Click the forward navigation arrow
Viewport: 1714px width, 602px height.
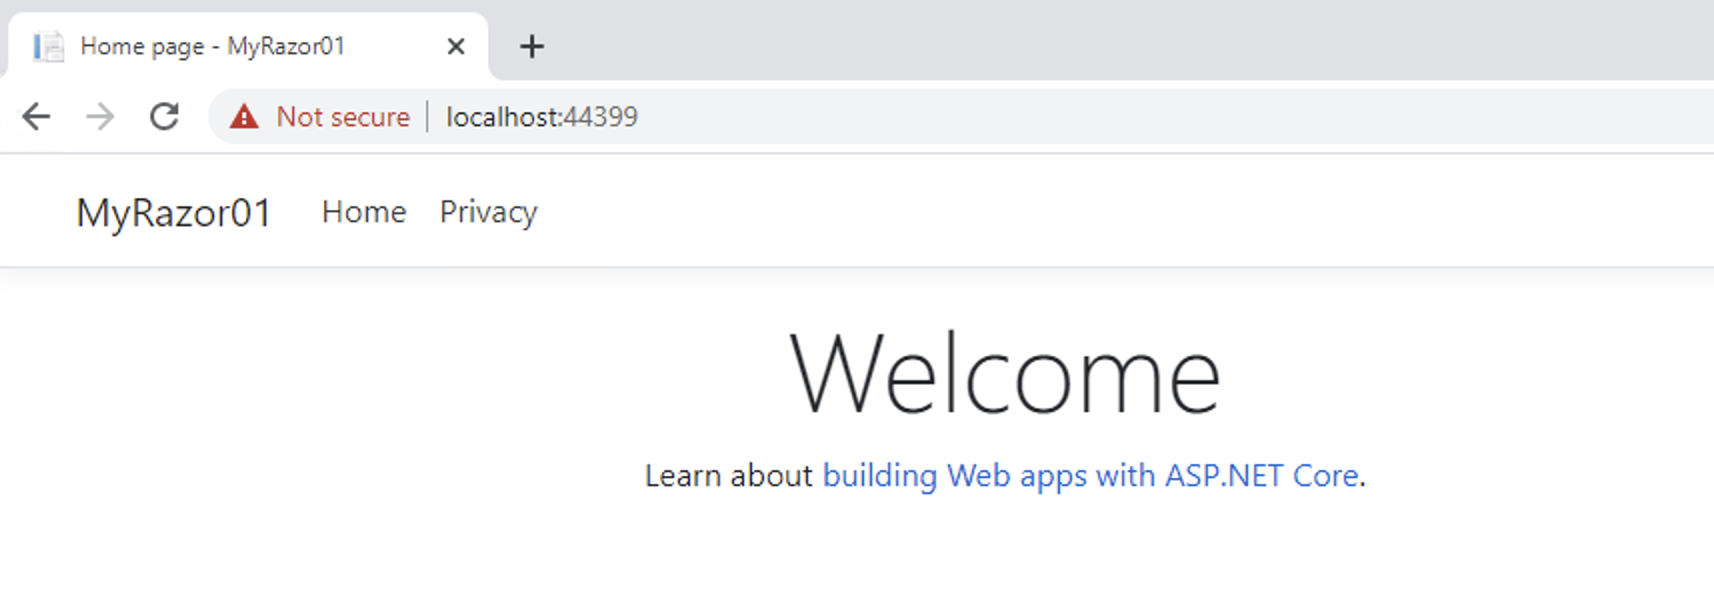tap(100, 117)
